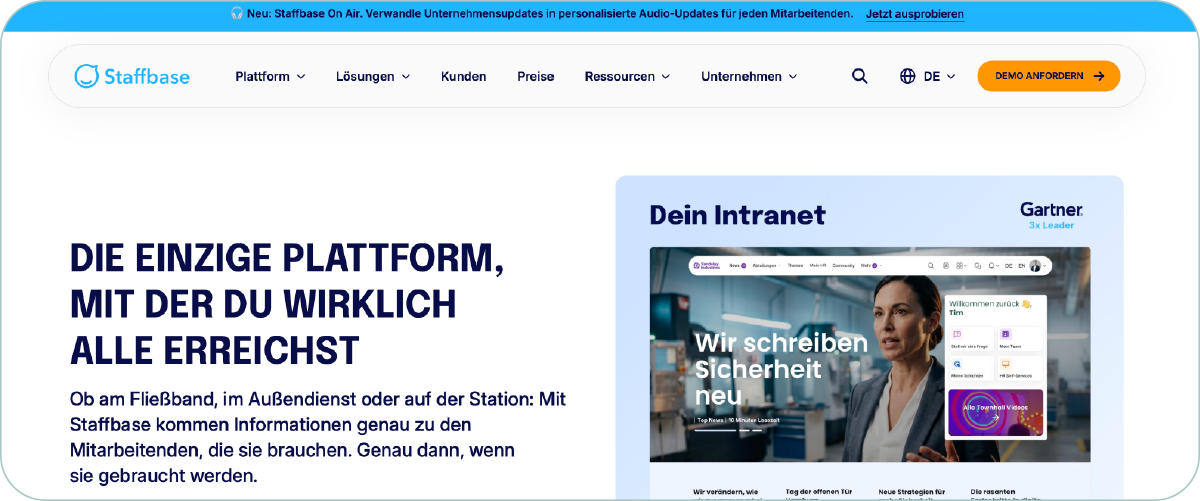This screenshot has height=501, width=1200.
Task: Click the Die einzige Plattform headline
Action: click(287, 304)
